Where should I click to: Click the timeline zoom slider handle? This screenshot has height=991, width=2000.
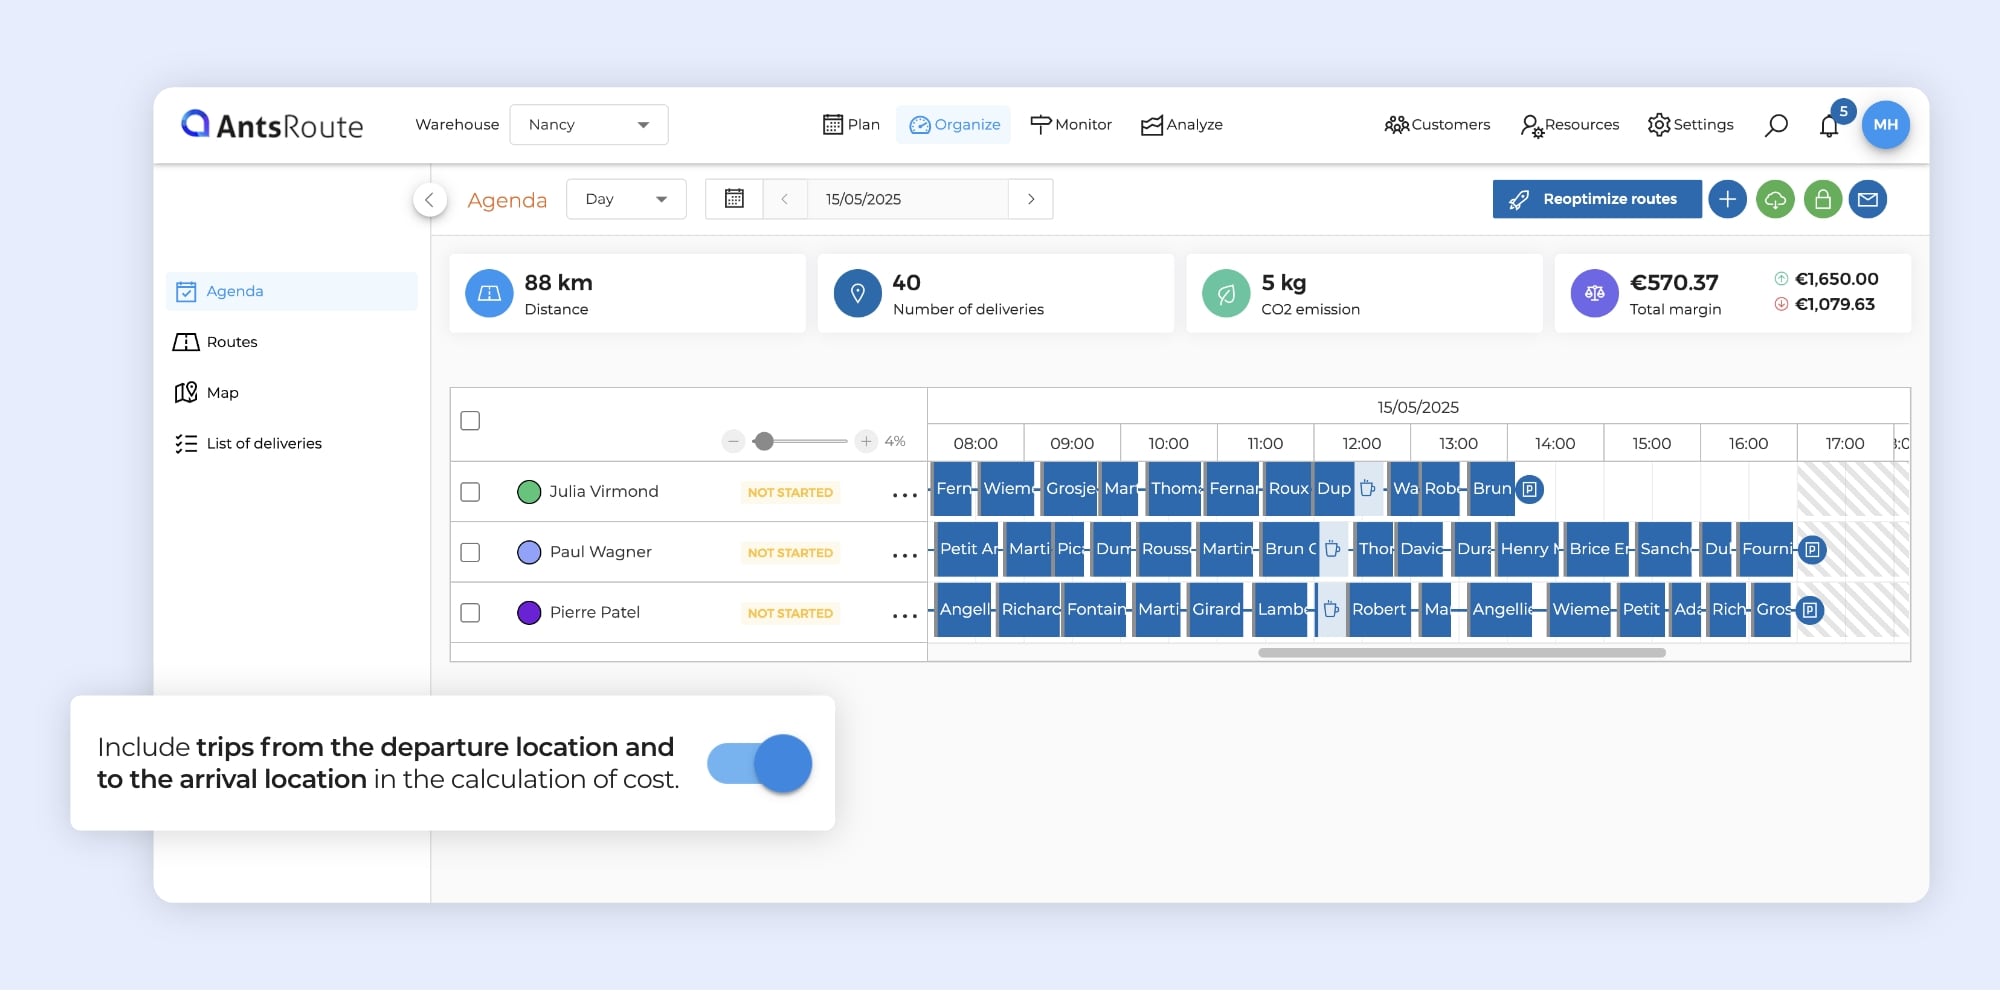764,441
